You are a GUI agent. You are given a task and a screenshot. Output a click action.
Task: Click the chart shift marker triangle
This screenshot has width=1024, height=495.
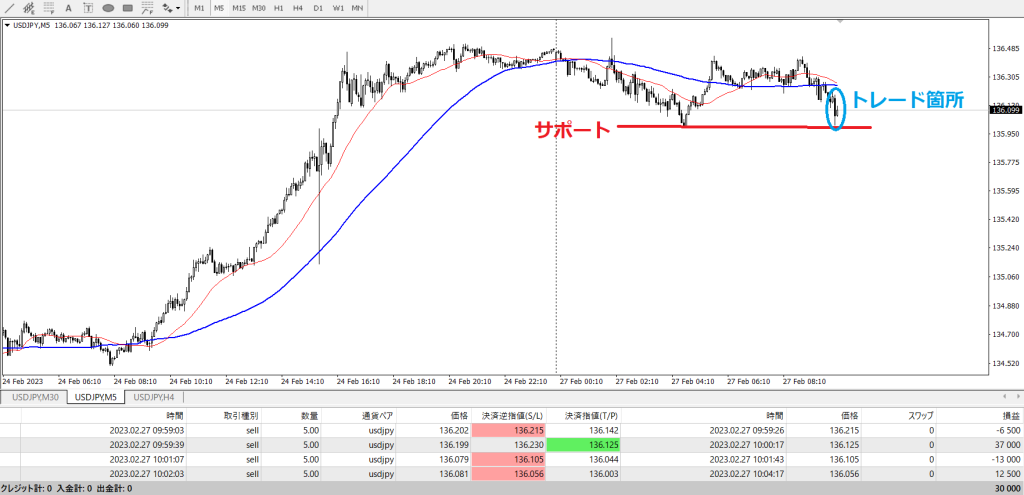click(841, 21)
